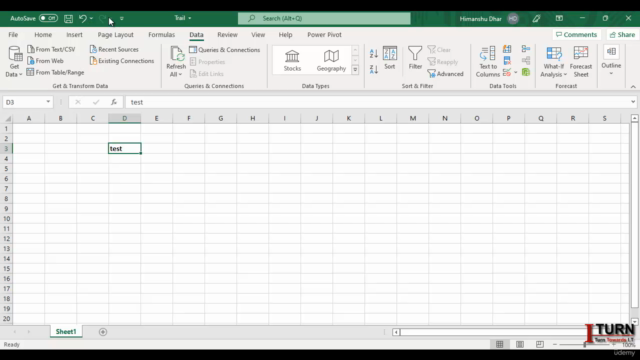This screenshot has width=640, height=360.
Task: Switch to Page Layout view icon
Action: (520, 344)
